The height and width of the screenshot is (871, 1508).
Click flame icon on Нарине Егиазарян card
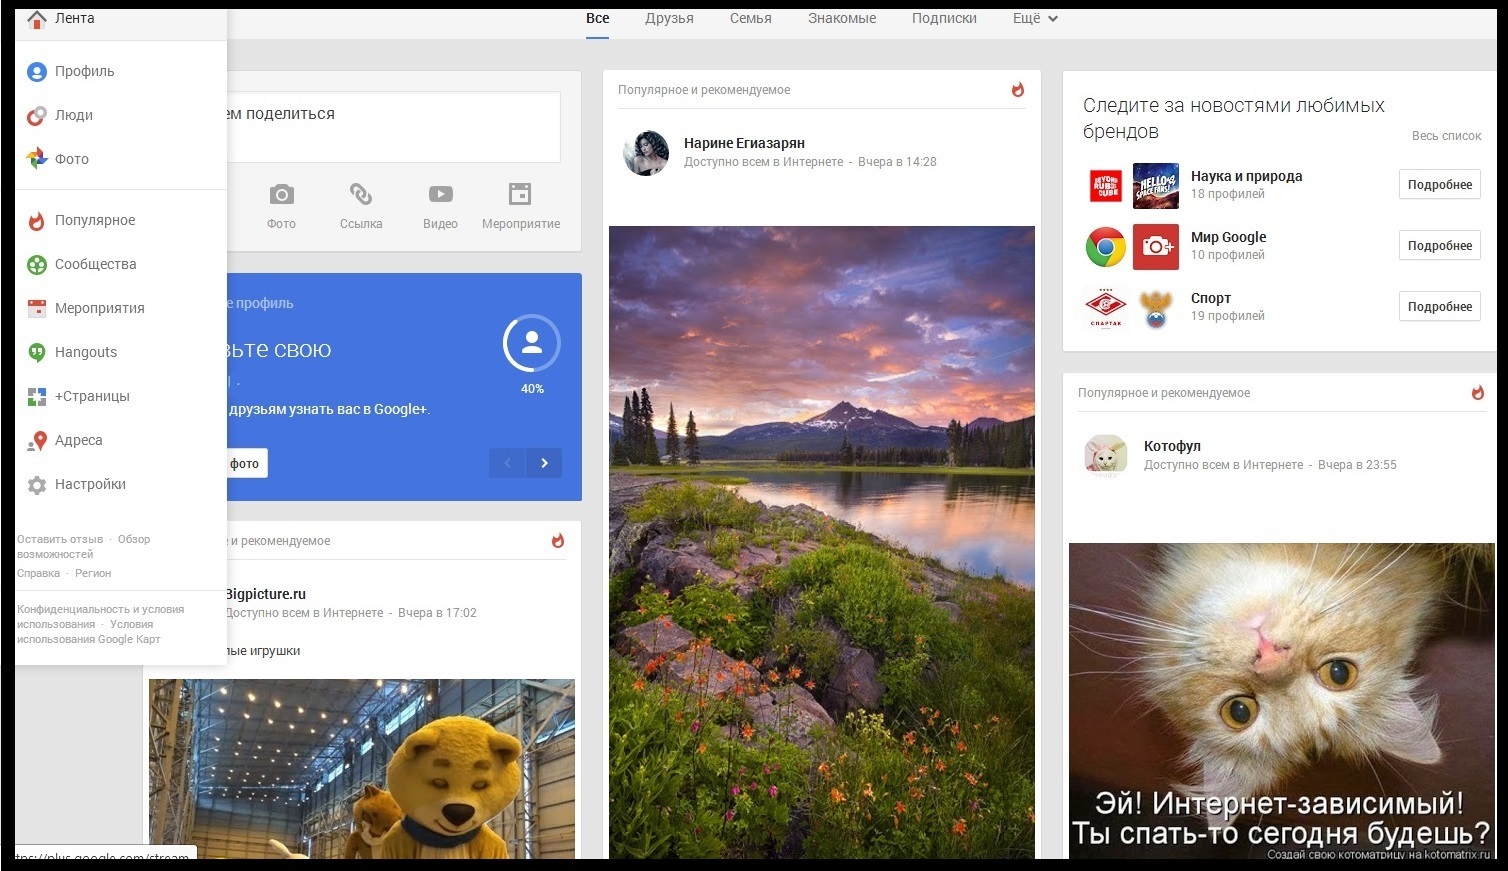[1018, 90]
